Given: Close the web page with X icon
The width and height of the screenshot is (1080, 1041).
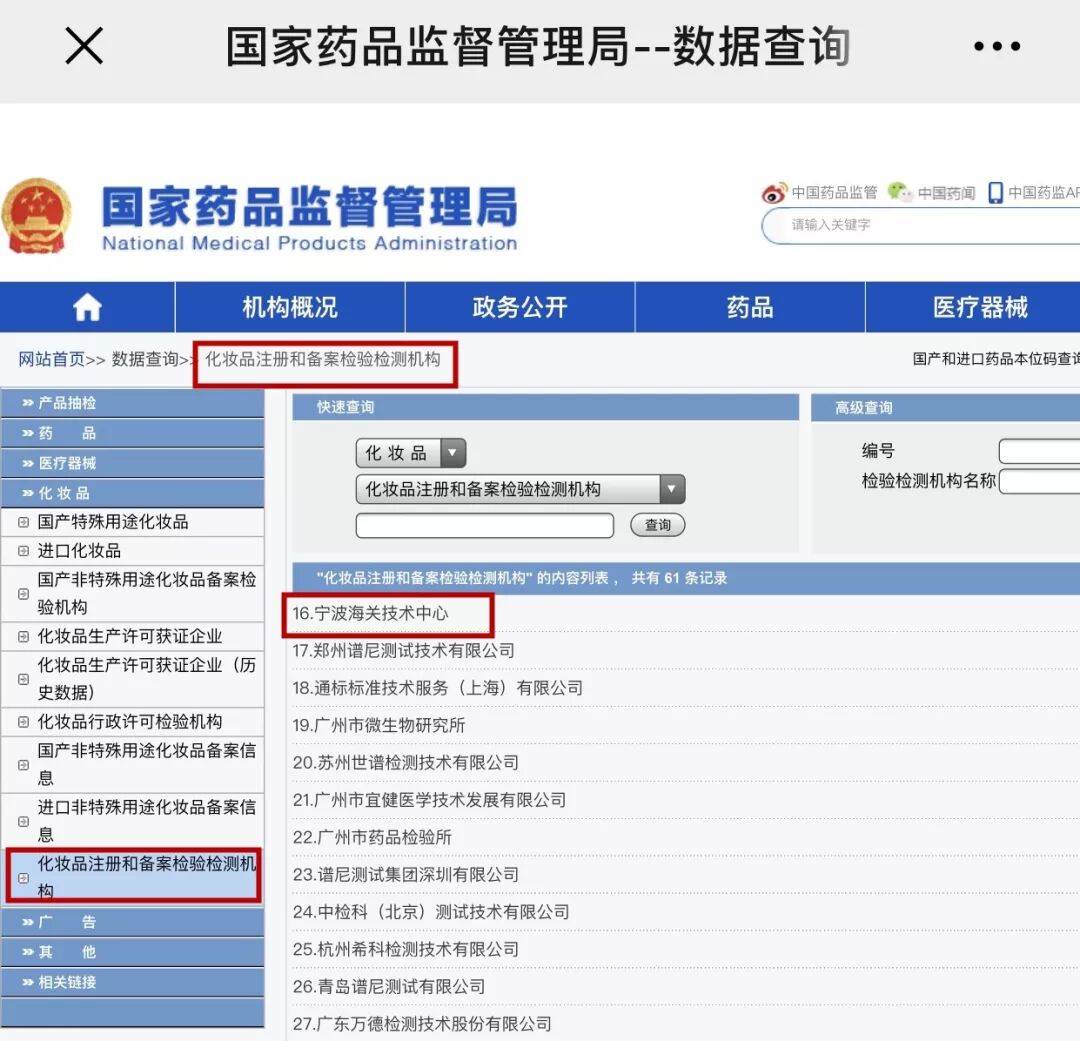Looking at the screenshot, I should pos(84,46).
